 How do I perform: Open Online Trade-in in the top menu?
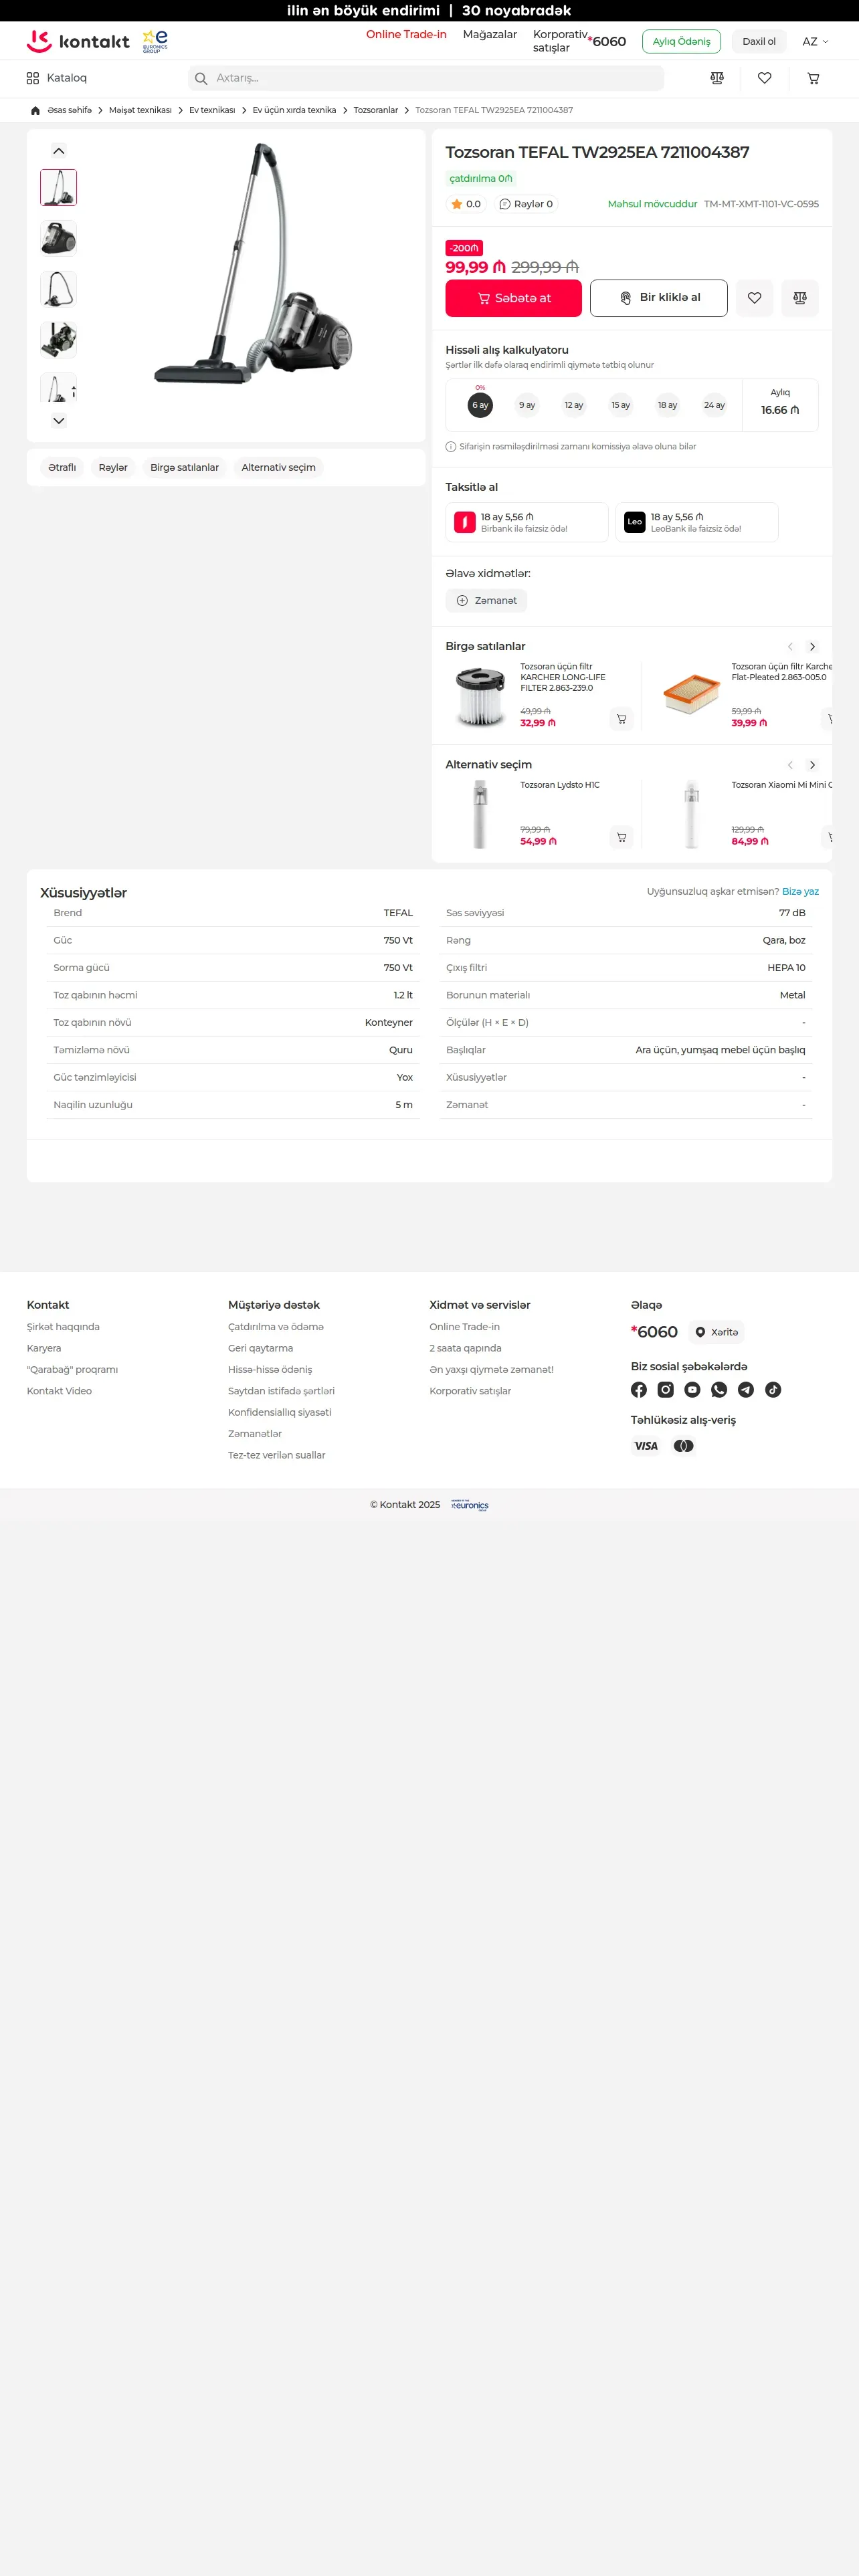pos(406,35)
